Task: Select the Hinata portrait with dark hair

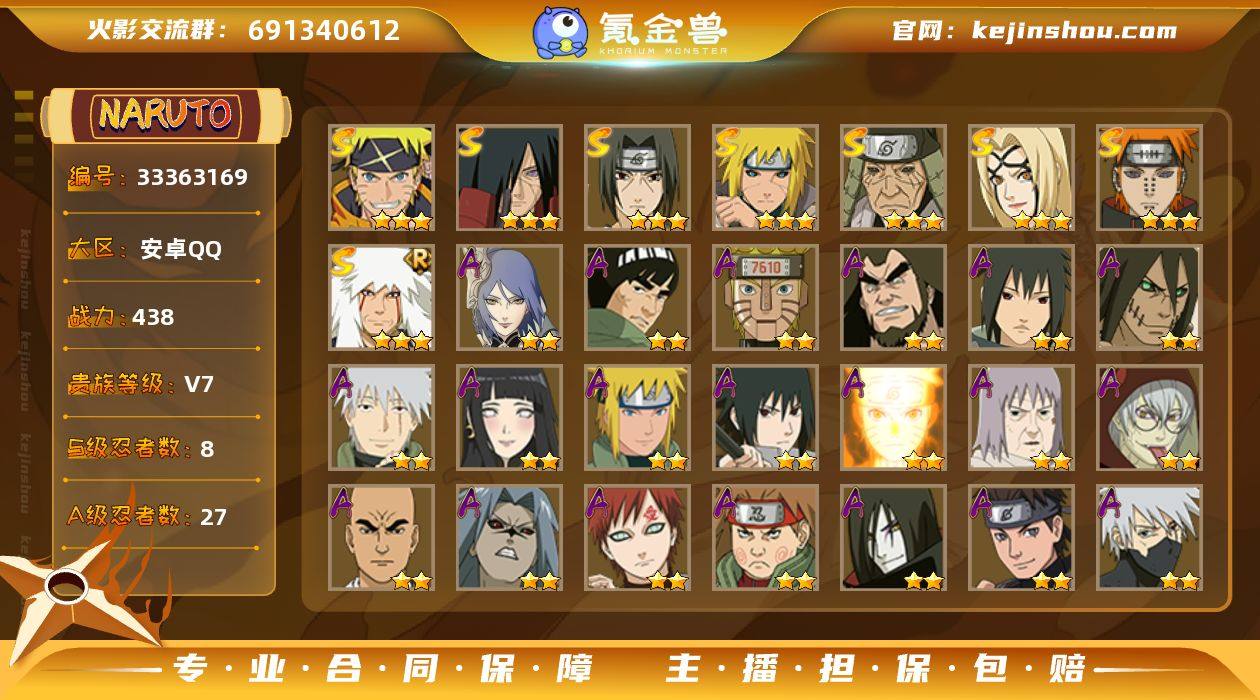Action: [509, 418]
